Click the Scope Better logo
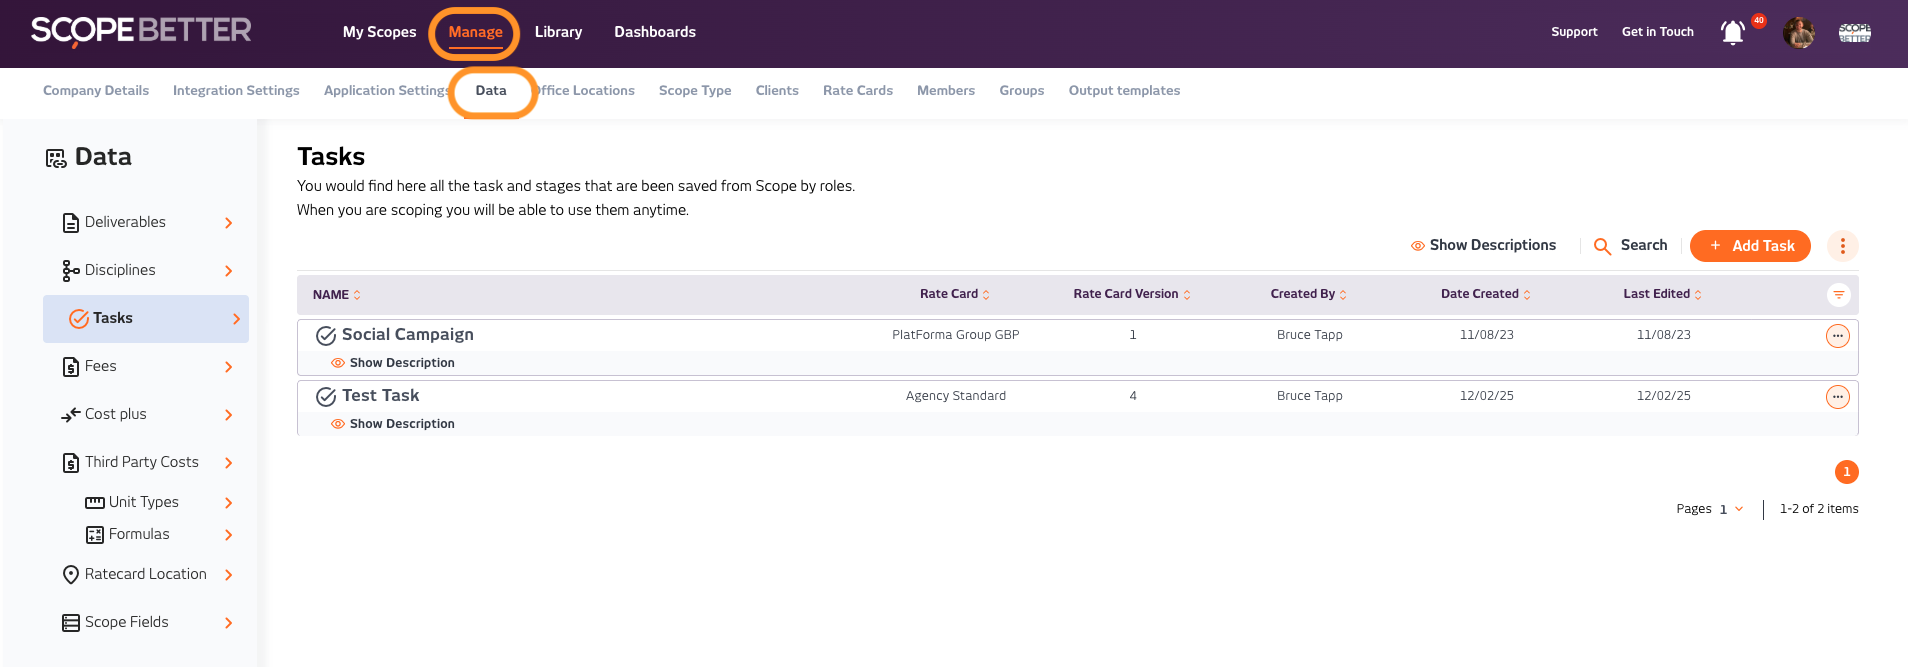Screen dimensions: 1908x667 click(x=141, y=31)
